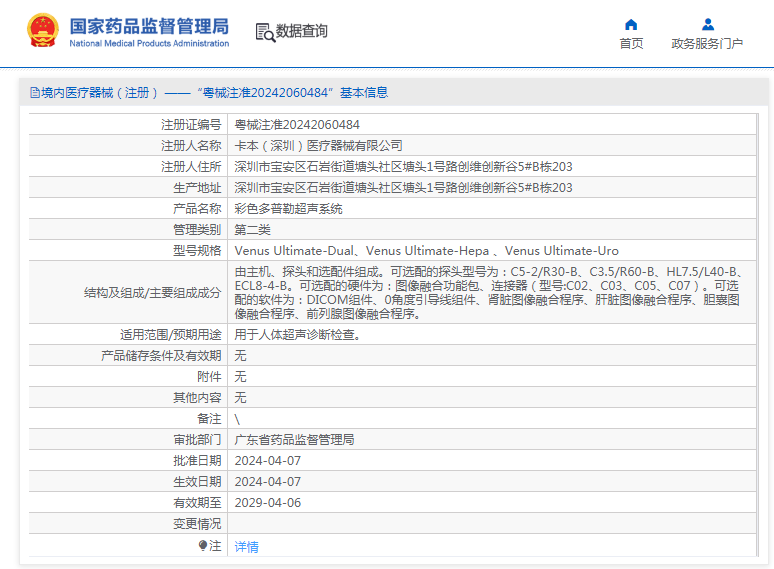Click the 注册人住所 label
Image resolution: width=774 pixels, height=569 pixels.
tap(191, 167)
